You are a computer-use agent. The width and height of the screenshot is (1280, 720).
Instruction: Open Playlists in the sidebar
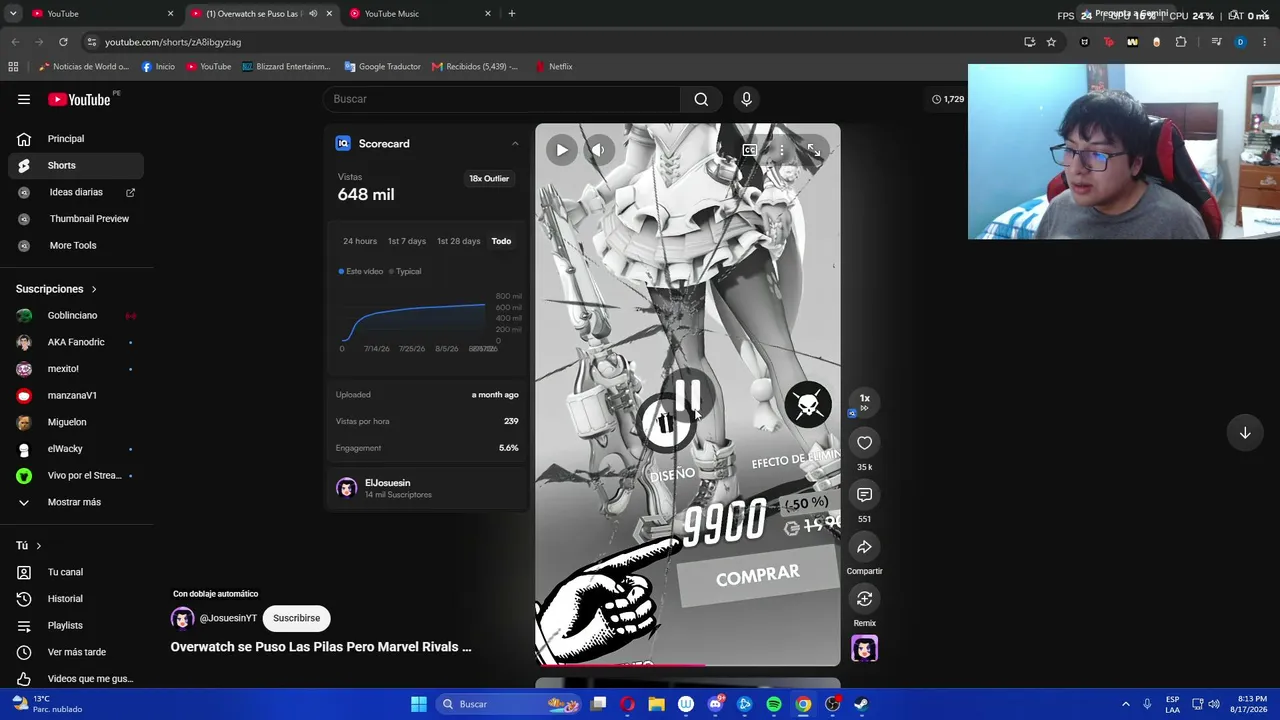[x=77, y=625]
